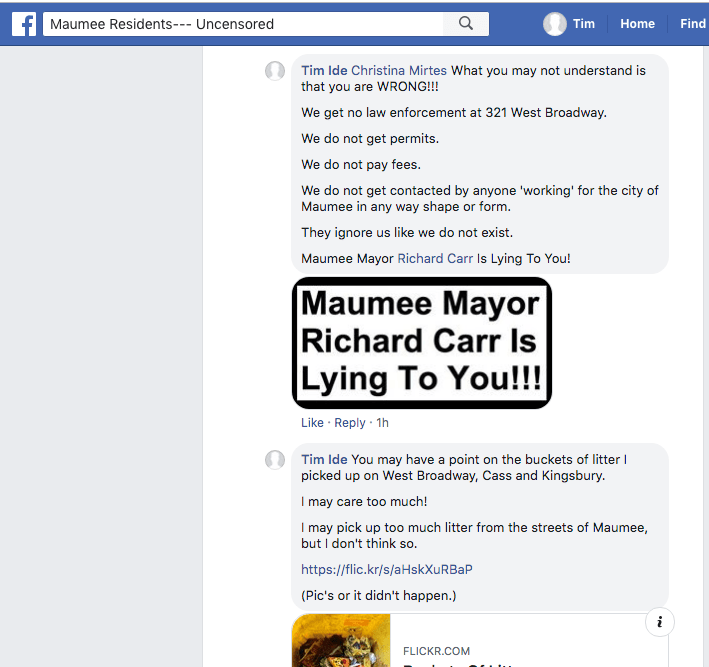Open the Maumee Mayor Lying image
This screenshot has width=709, height=667.
pos(421,343)
